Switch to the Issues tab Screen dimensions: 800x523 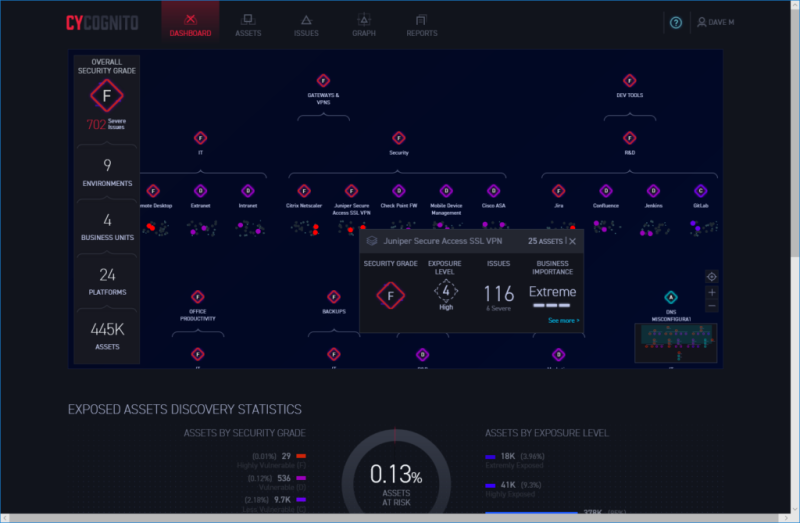point(306,25)
